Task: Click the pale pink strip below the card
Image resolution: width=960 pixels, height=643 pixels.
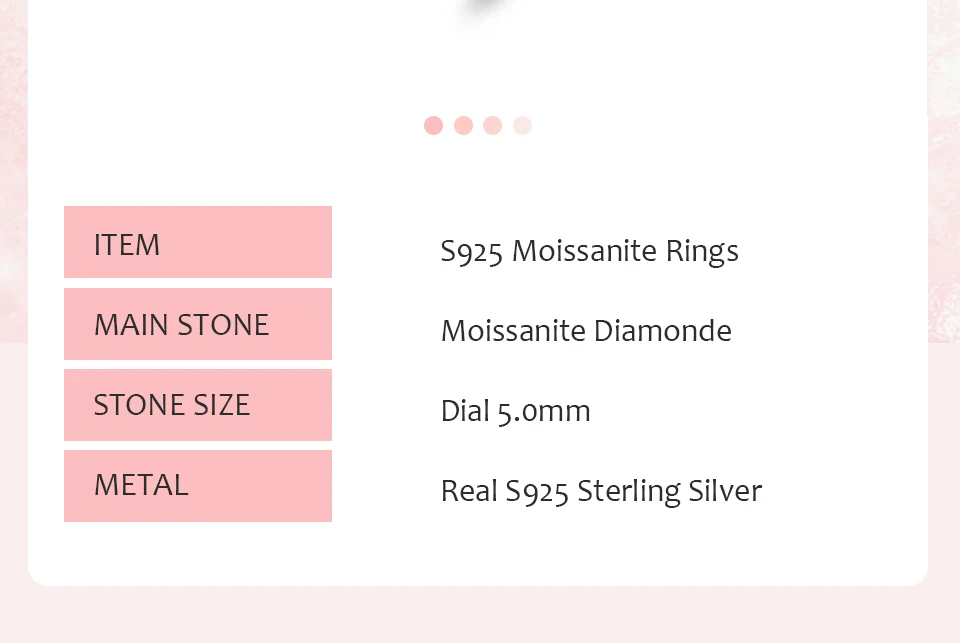Action: coord(480,614)
